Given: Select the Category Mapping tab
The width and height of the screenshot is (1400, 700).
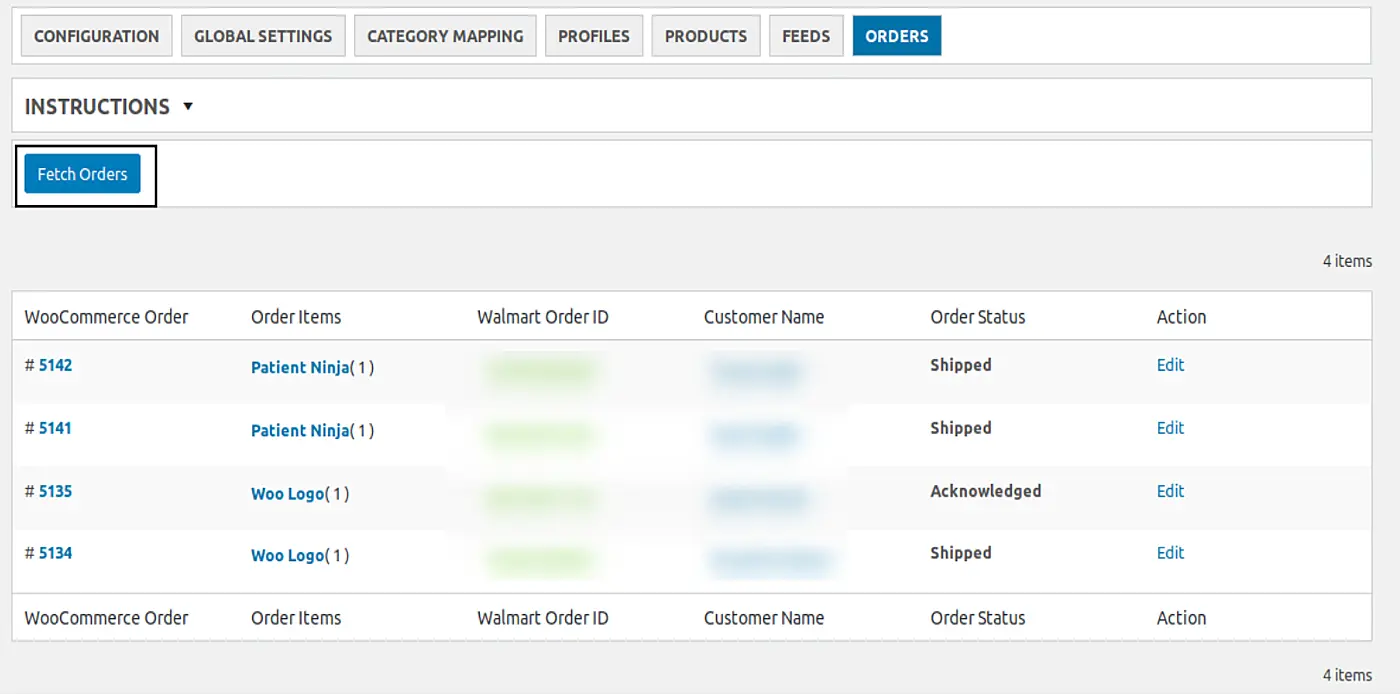Looking at the screenshot, I should click(x=444, y=35).
